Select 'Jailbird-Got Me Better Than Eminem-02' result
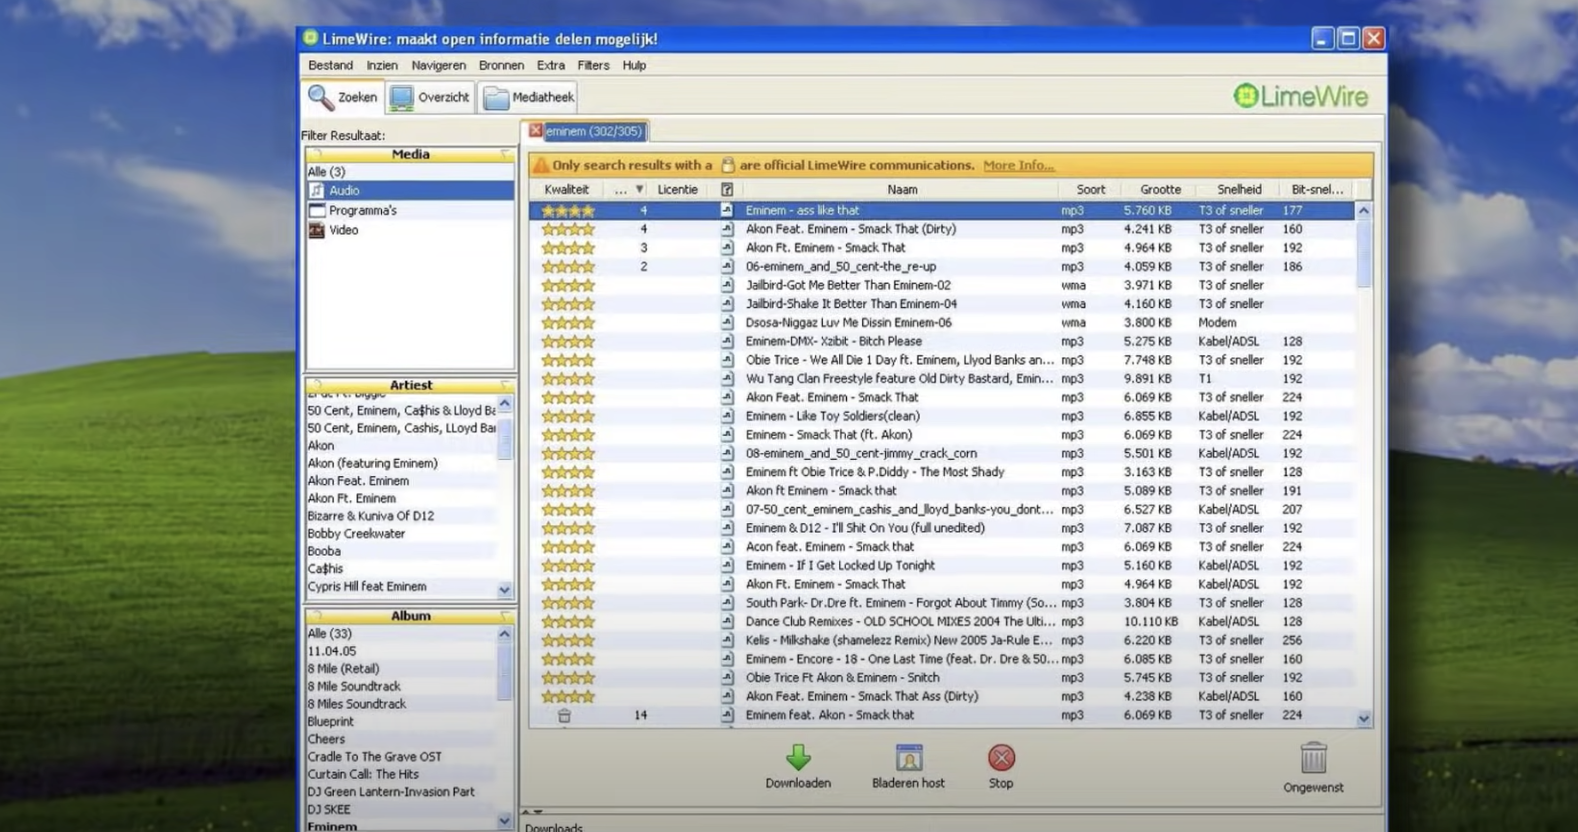1578x832 pixels. point(941,285)
